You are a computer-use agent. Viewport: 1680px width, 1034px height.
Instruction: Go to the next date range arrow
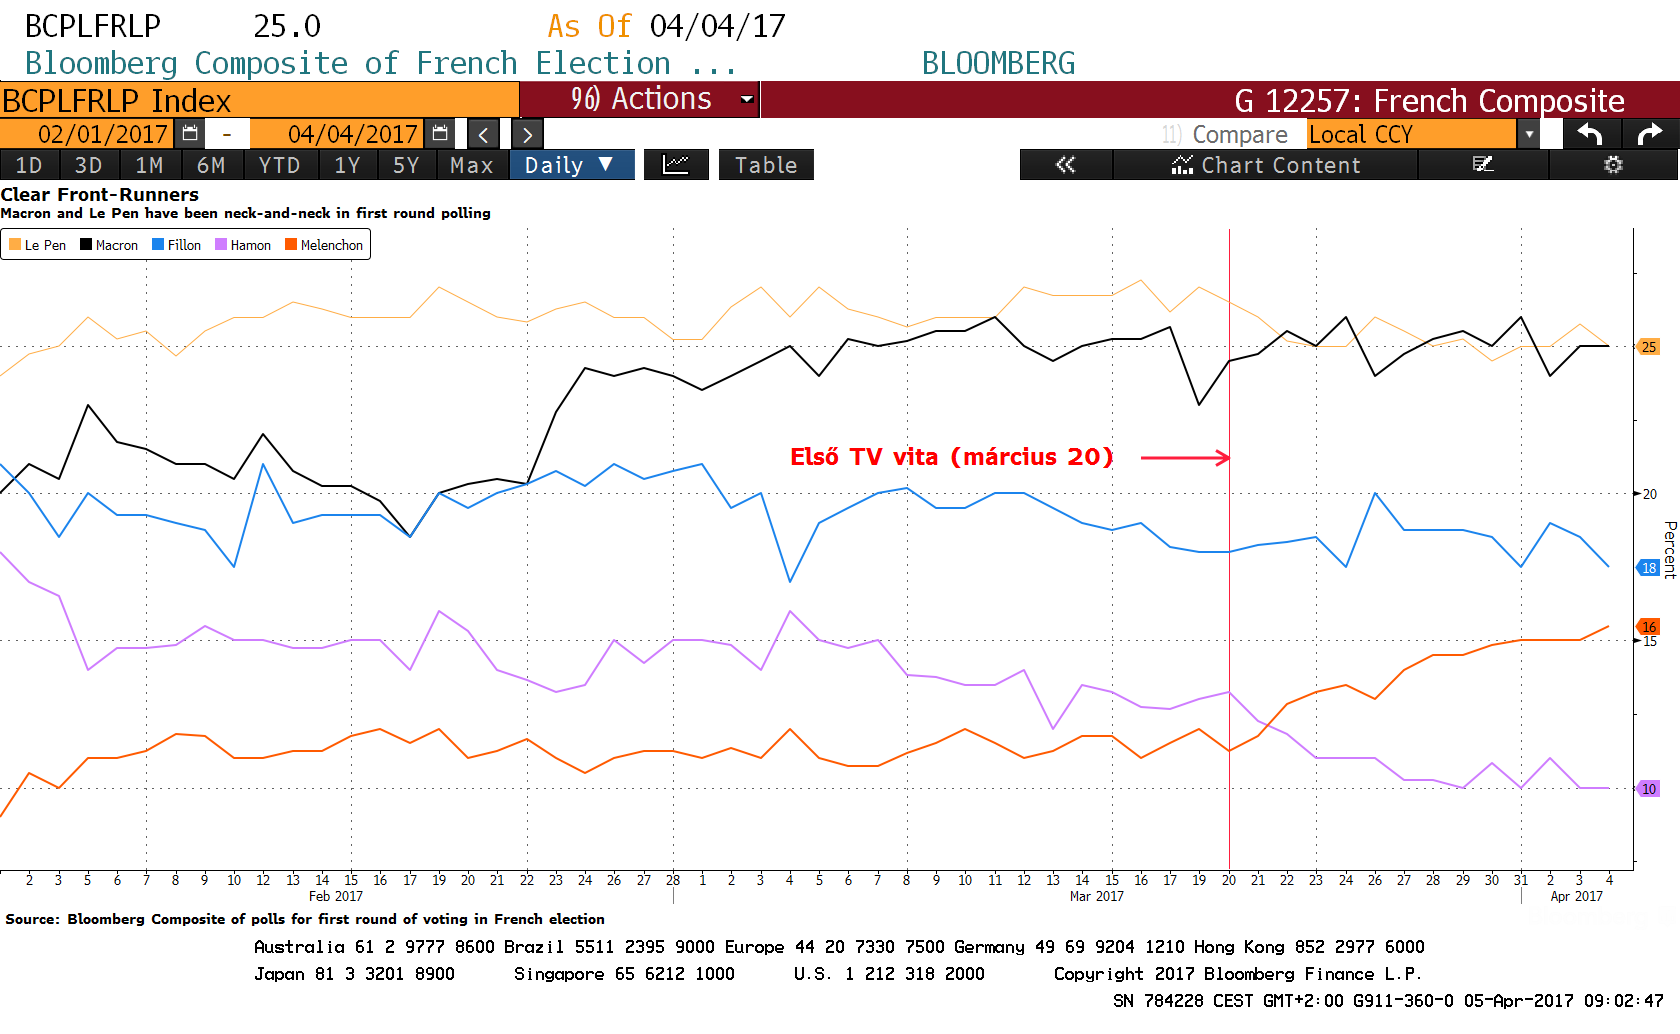click(x=527, y=134)
